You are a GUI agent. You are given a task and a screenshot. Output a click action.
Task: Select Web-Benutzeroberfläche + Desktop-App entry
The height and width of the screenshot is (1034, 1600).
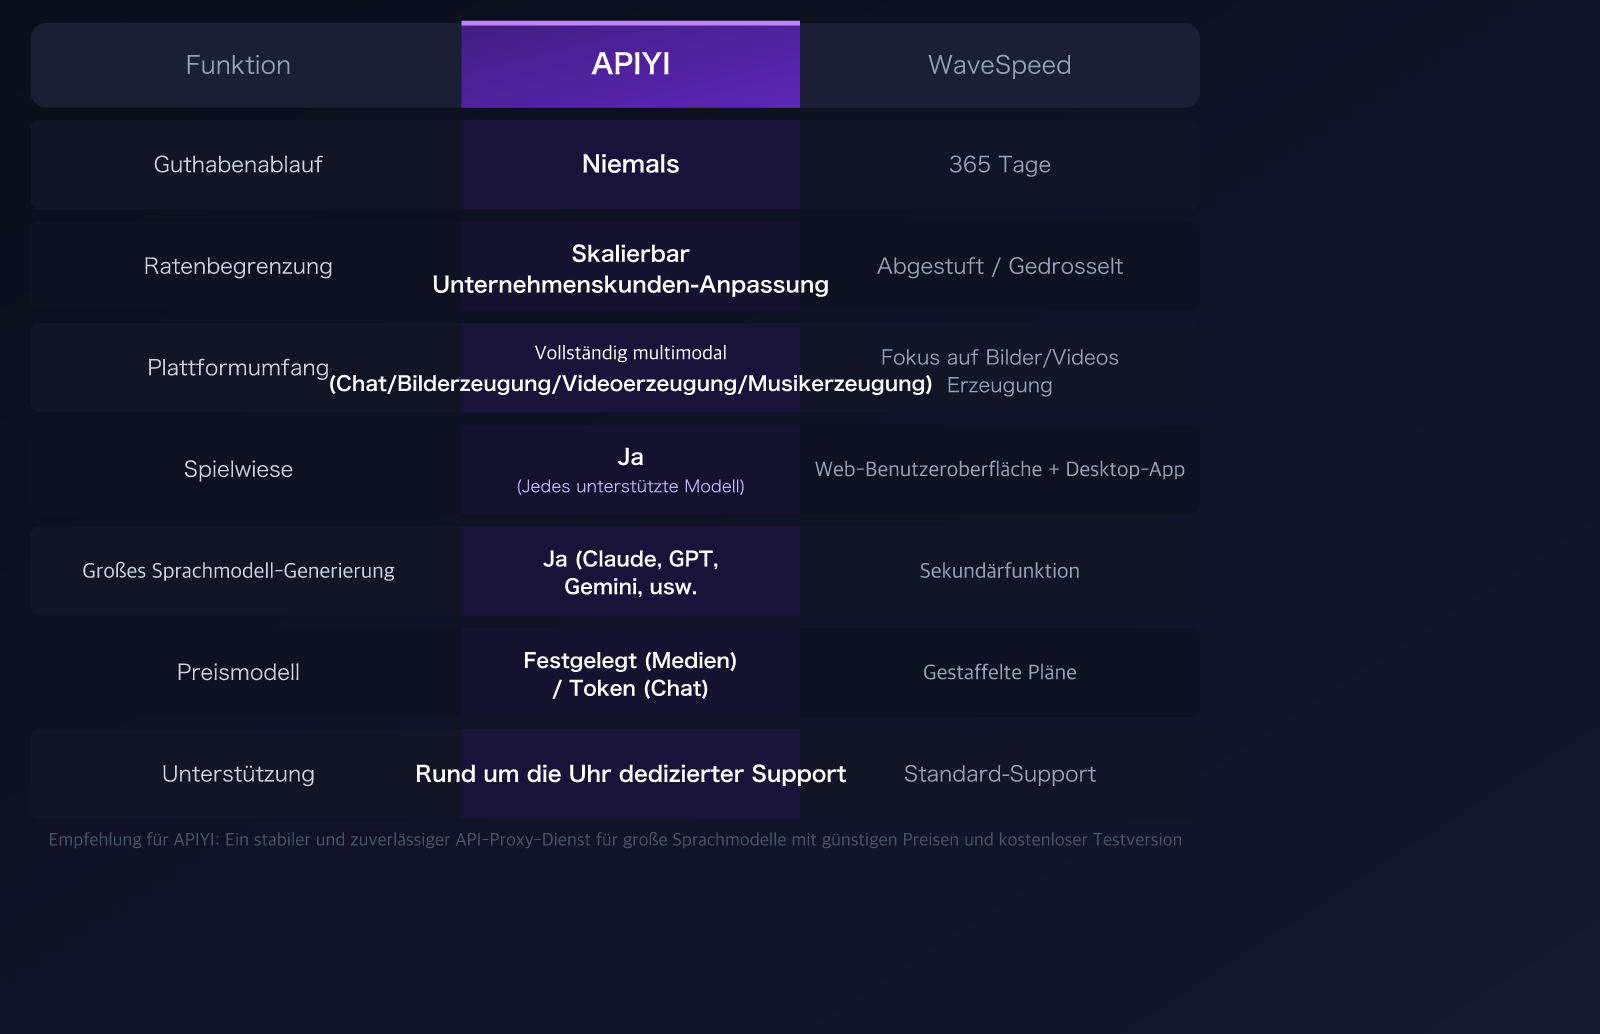[999, 469]
